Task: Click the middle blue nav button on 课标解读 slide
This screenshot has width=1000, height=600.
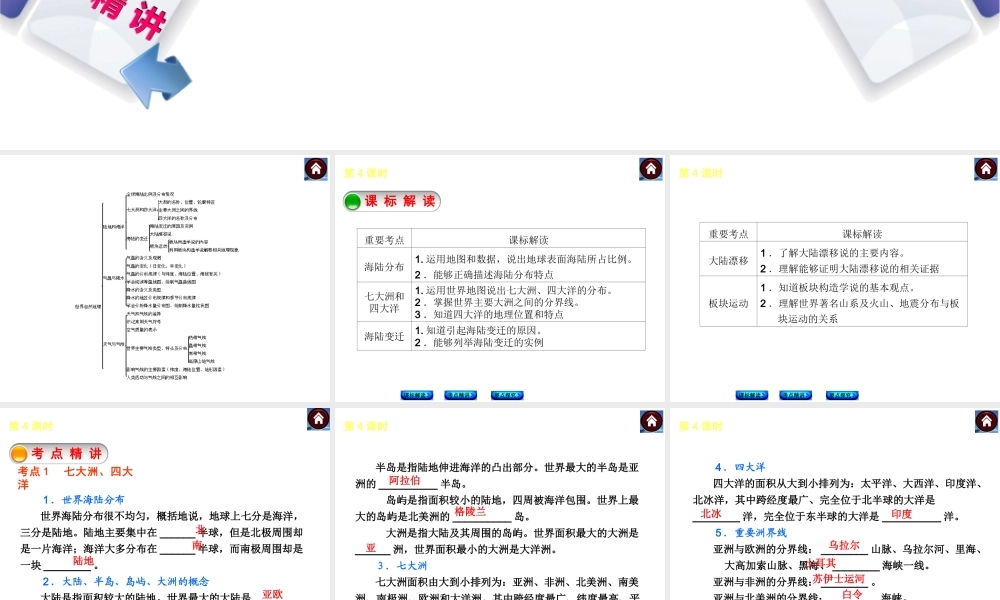Action: click(460, 395)
